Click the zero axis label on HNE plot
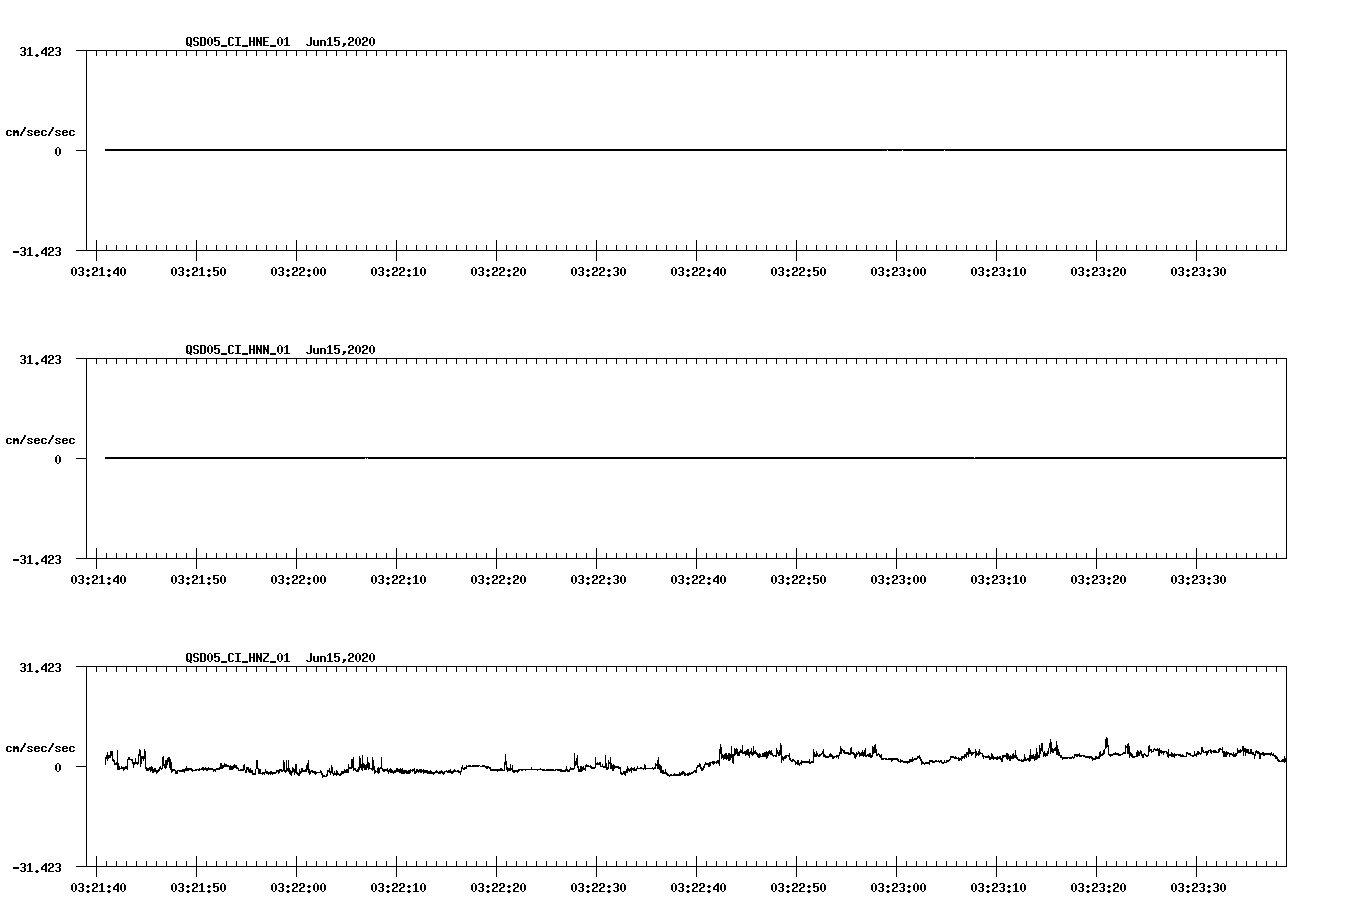This screenshot has height=924, width=1358. (x=58, y=152)
